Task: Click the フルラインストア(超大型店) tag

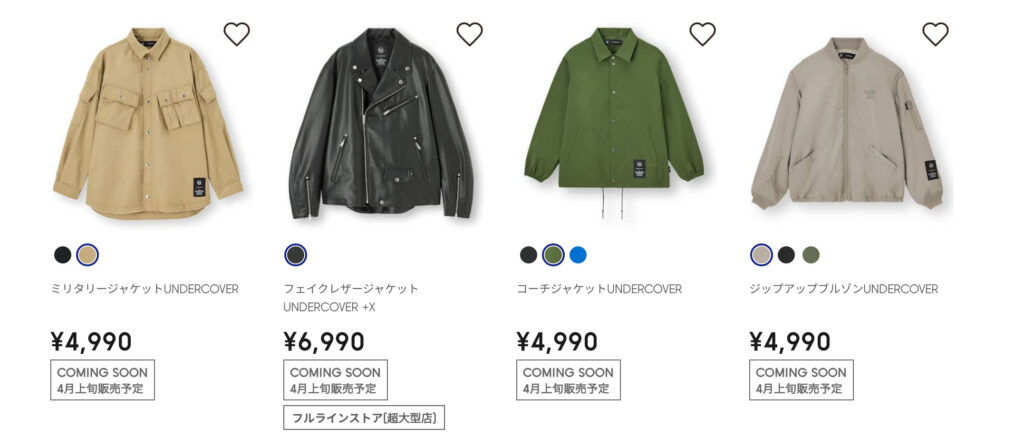Action: (x=364, y=418)
